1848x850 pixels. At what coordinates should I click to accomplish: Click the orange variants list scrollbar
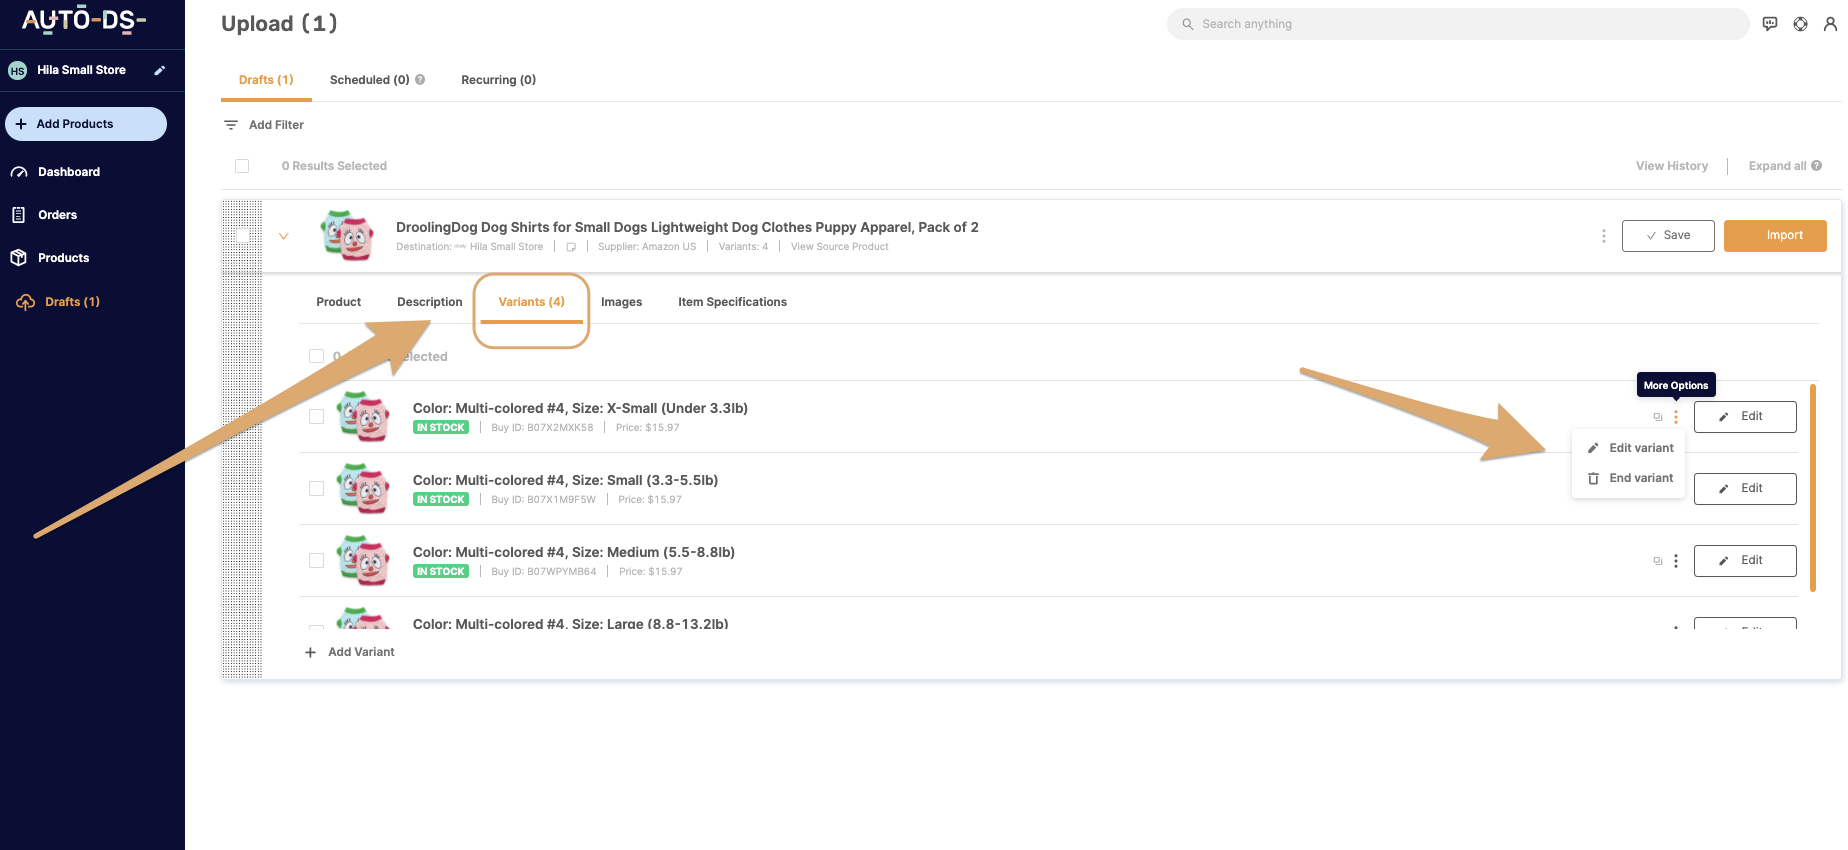pyautogui.click(x=1812, y=488)
